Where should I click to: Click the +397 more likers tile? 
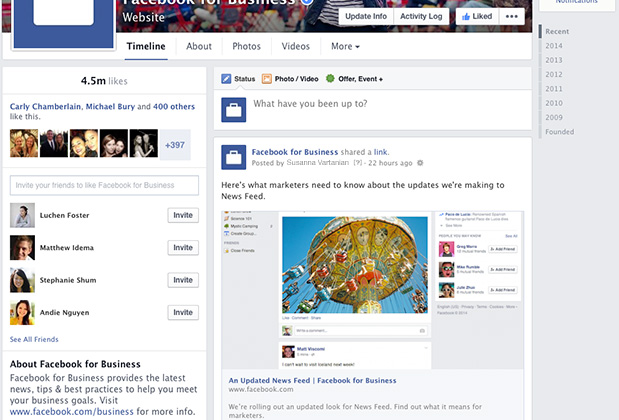[175, 145]
